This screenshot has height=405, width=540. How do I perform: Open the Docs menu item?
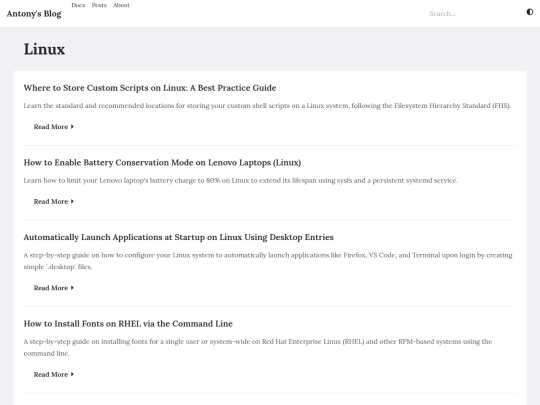[x=78, y=5]
